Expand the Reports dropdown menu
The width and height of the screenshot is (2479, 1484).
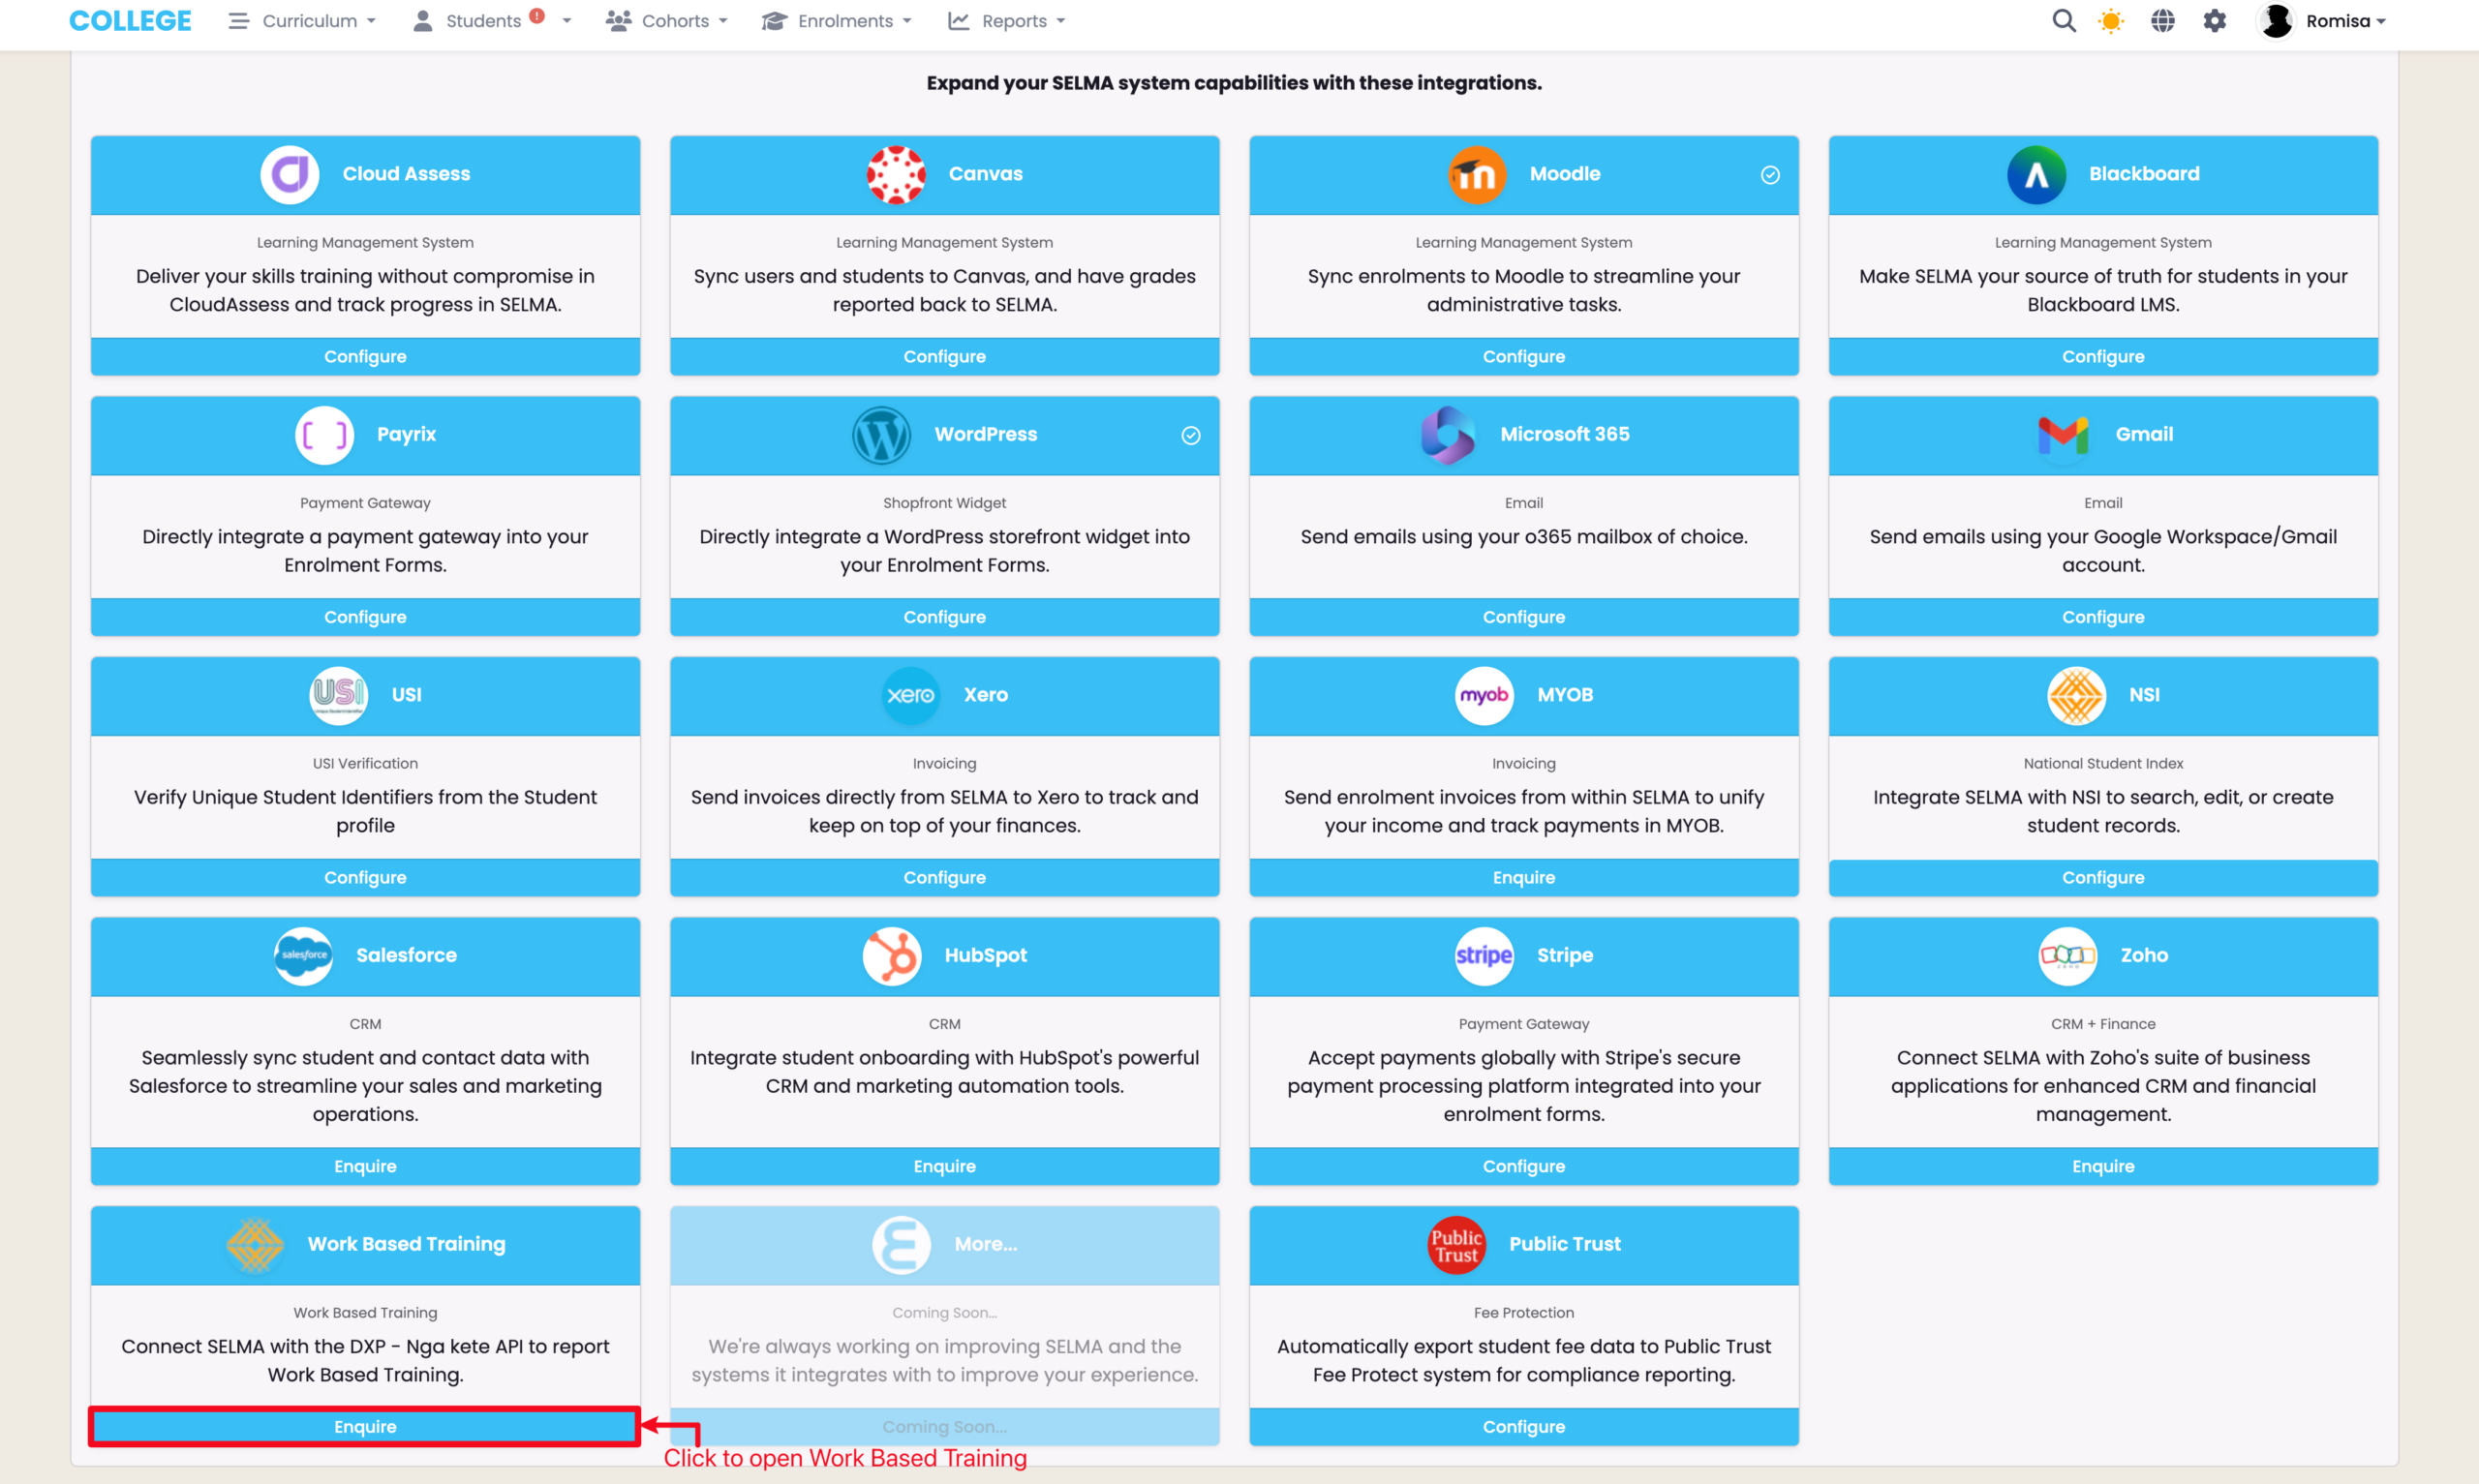click(x=1007, y=21)
